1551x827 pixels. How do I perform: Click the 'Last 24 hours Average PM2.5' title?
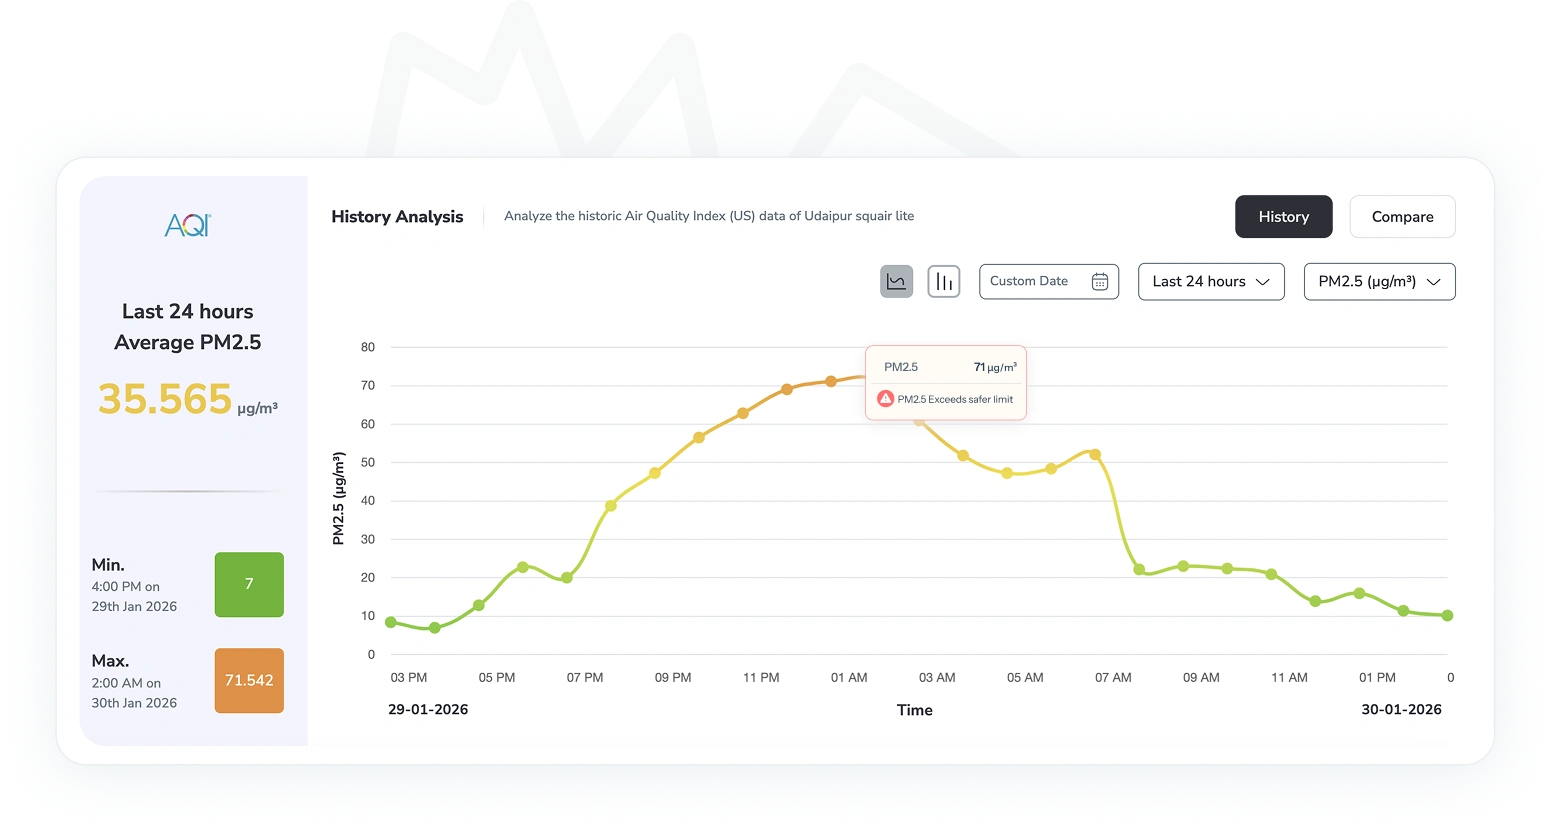(x=188, y=327)
